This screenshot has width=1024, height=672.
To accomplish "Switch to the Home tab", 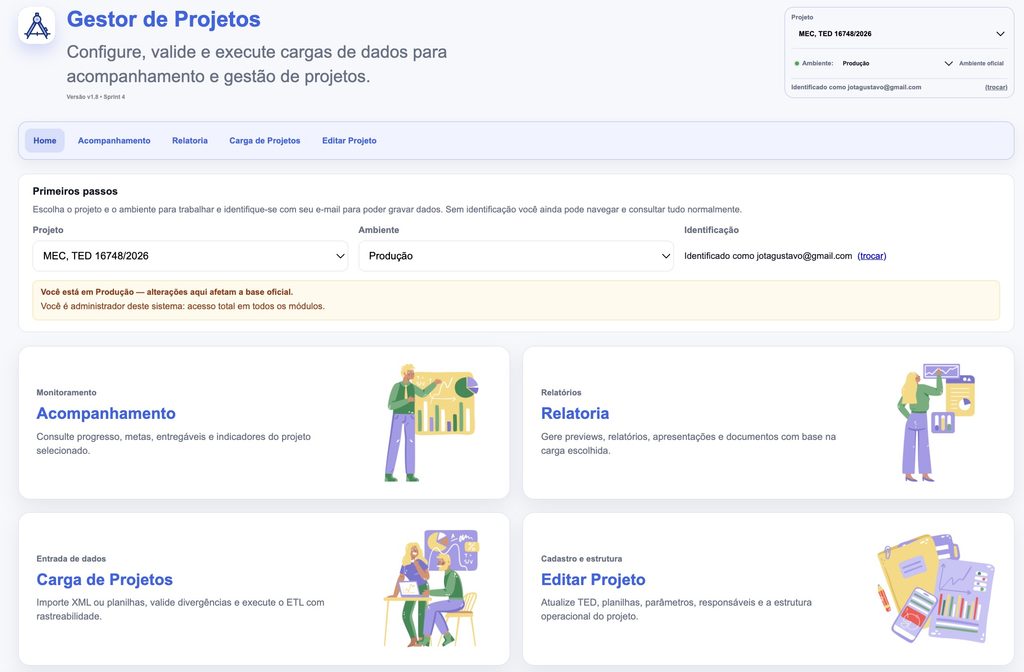I will [45, 140].
